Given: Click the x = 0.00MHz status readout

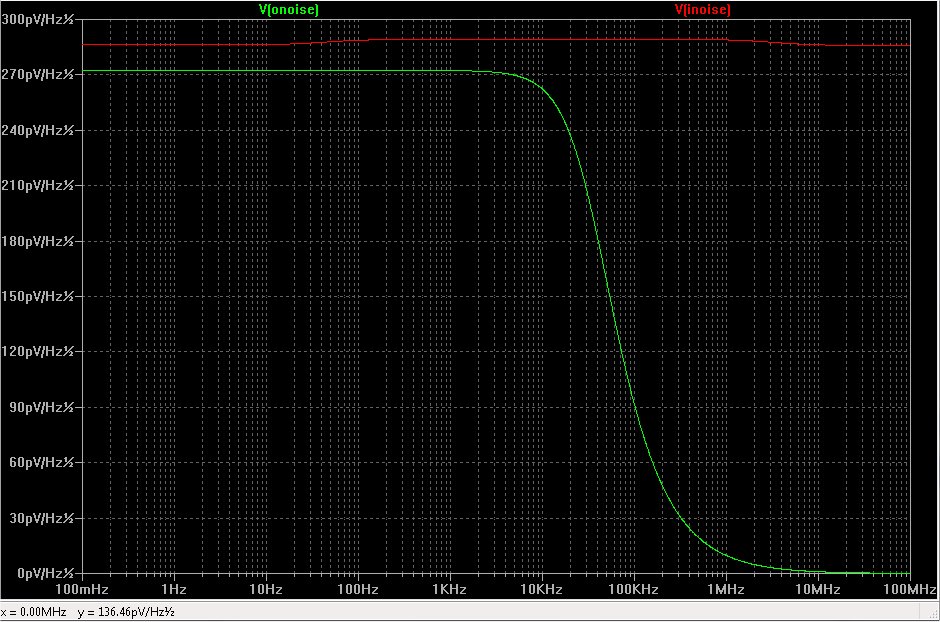Looking at the screenshot, I should pyautogui.click(x=34, y=612).
